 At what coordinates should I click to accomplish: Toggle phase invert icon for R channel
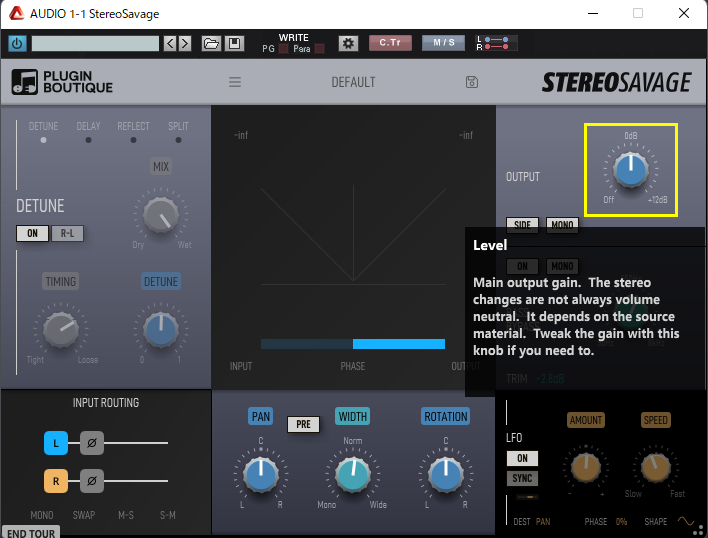[x=92, y=481]
